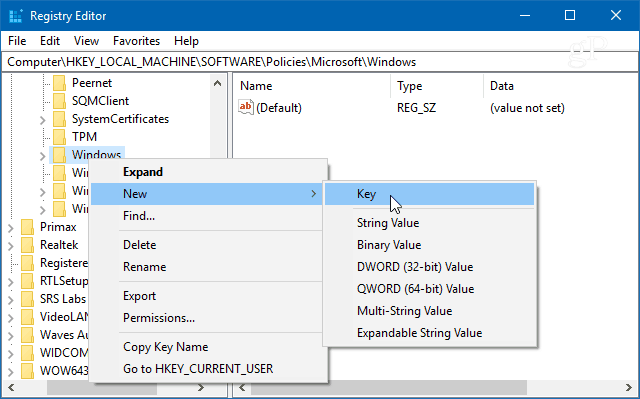Click the tree pane scroll-up arrow
Image resolution: width=640 pixels, height=399 pixels.
pos(218,83)
